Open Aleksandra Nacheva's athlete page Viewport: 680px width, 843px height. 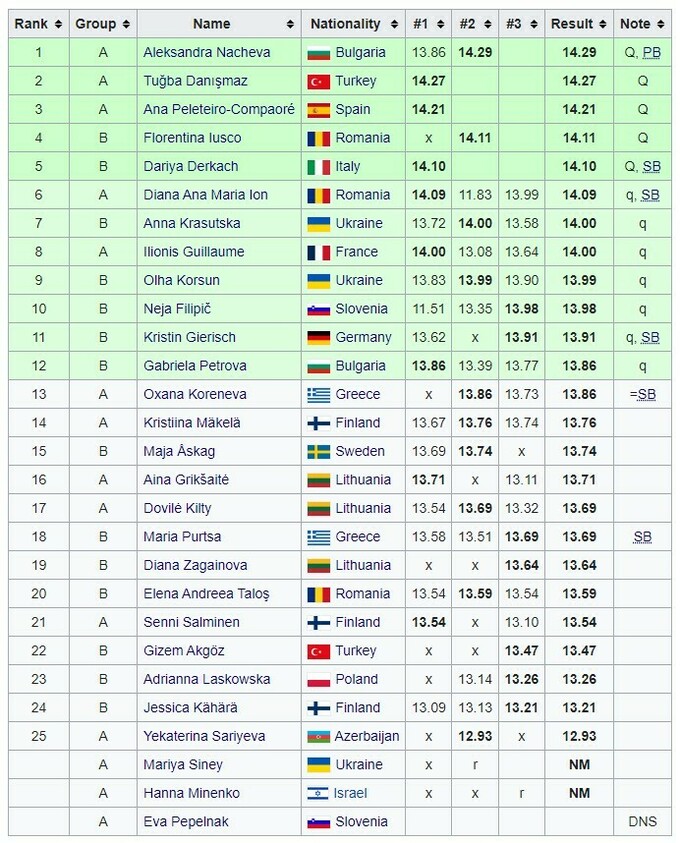click(207, 52)
